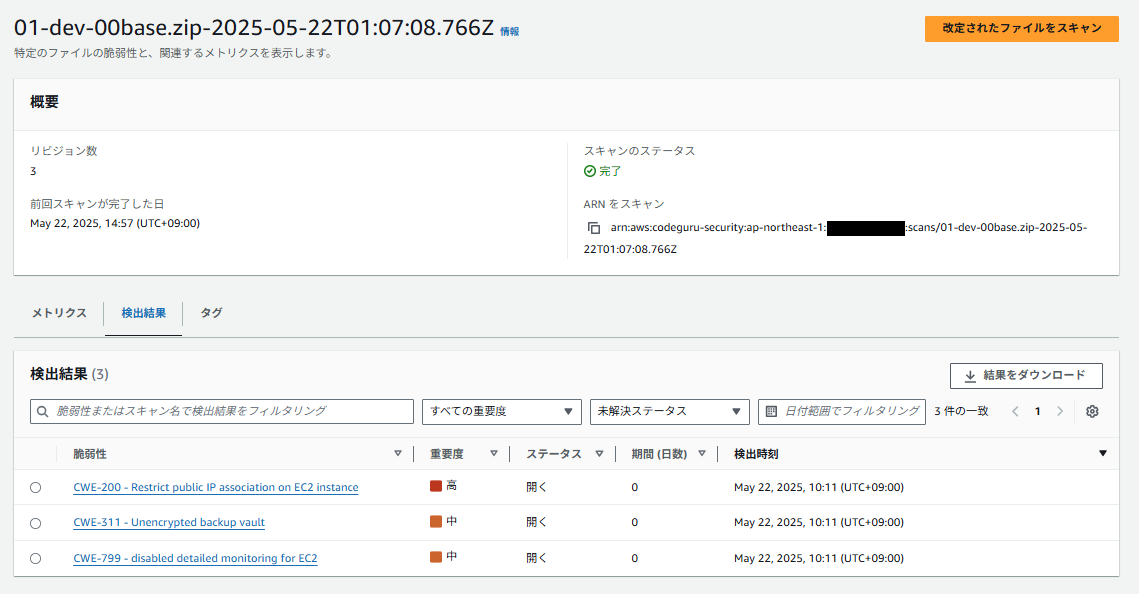Click the May 22, 2025, 14:57 last scan date

pyautogui.click(x=115, y=223)
